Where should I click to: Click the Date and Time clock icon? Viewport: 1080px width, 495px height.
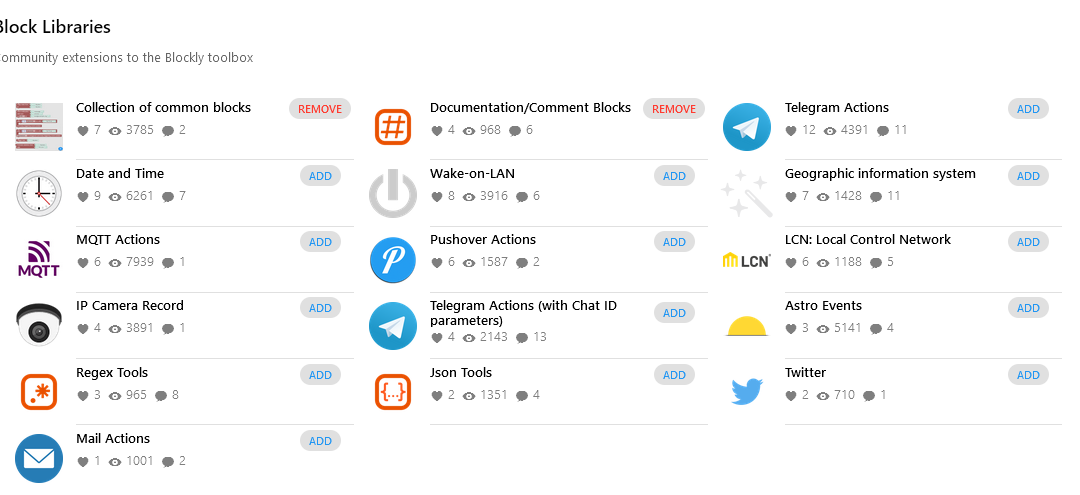pyautogui.click(x=39, y=193)
